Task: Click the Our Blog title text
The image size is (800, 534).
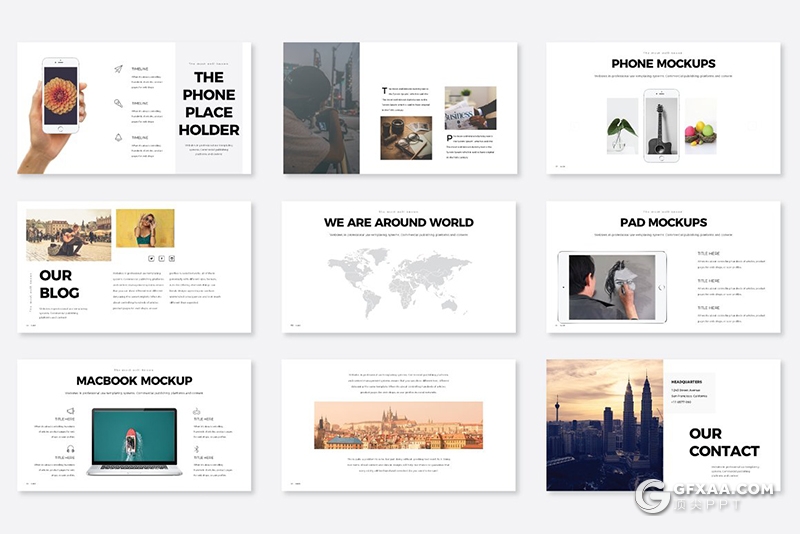Action: click(59, 284)
